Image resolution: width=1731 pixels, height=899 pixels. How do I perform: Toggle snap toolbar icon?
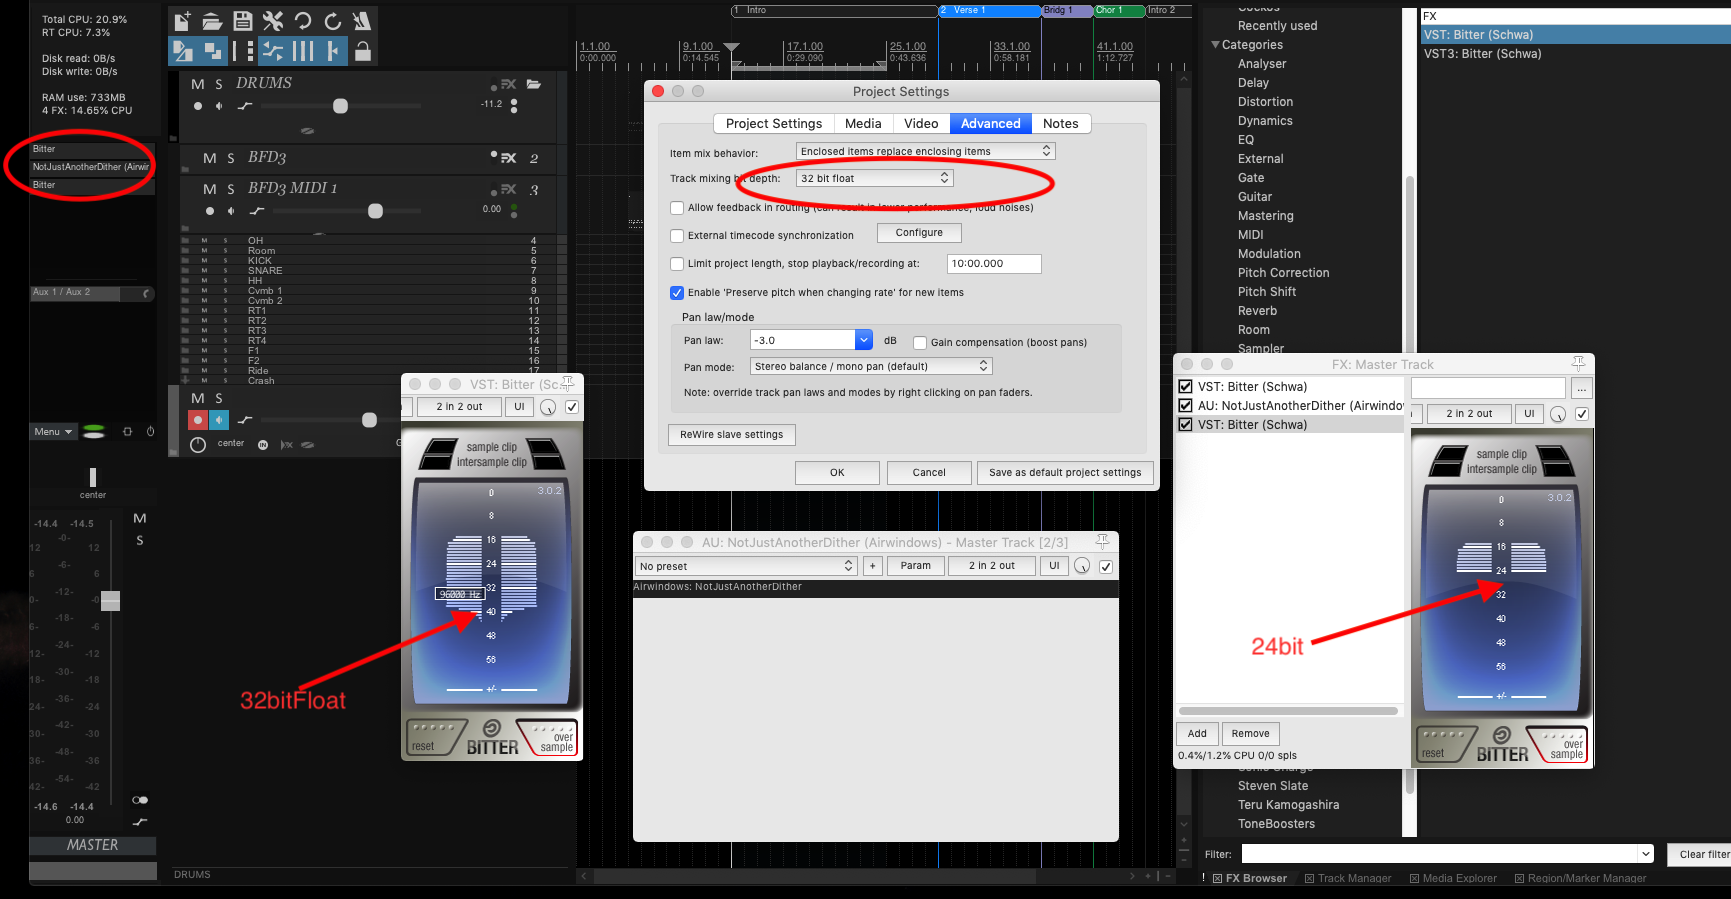pyautogui.click(x=332, y=51)
